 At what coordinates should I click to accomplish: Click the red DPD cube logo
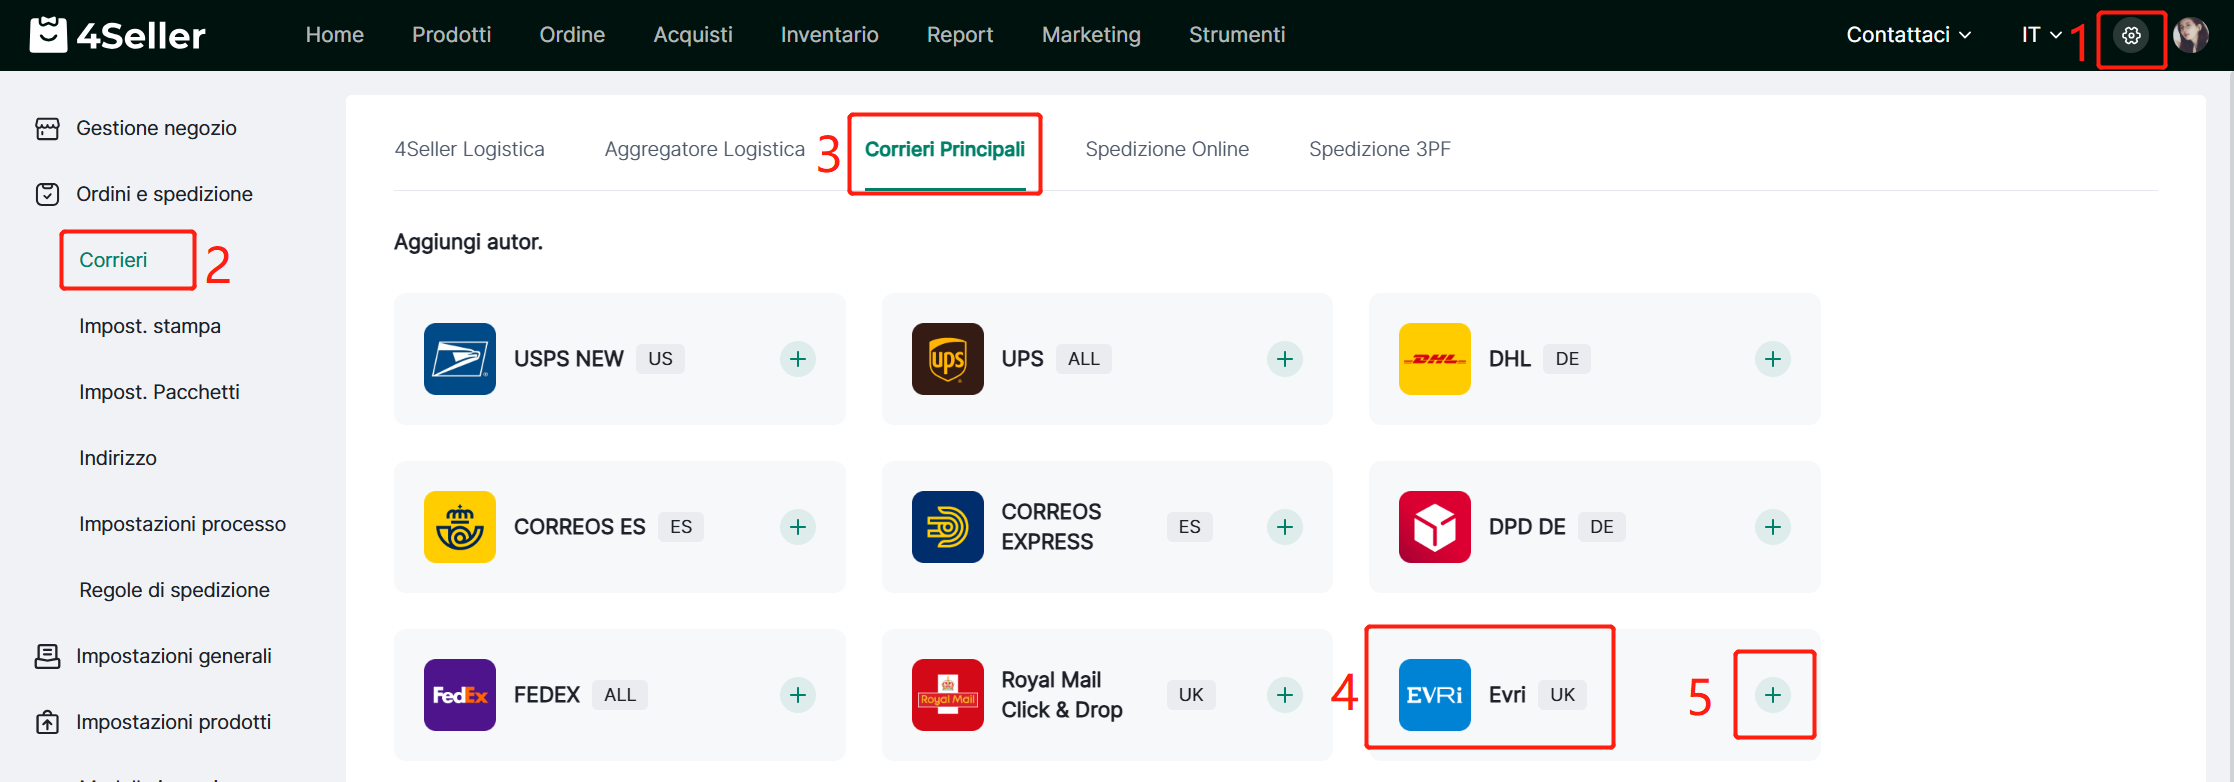click(x=1435, y=527)
